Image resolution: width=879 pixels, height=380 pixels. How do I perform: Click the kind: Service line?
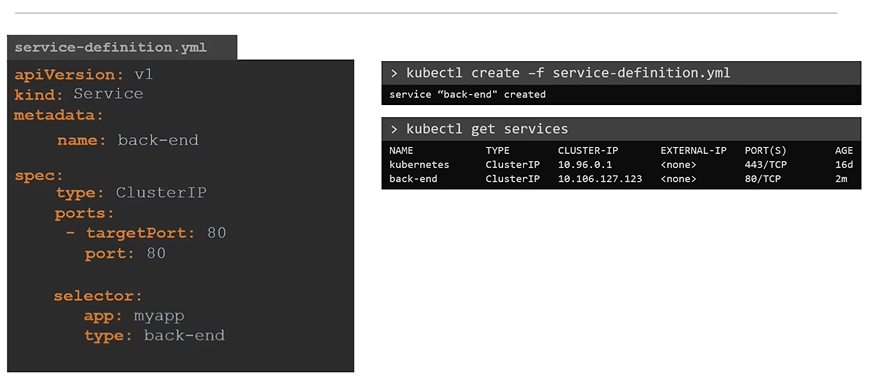coord(78,94)
